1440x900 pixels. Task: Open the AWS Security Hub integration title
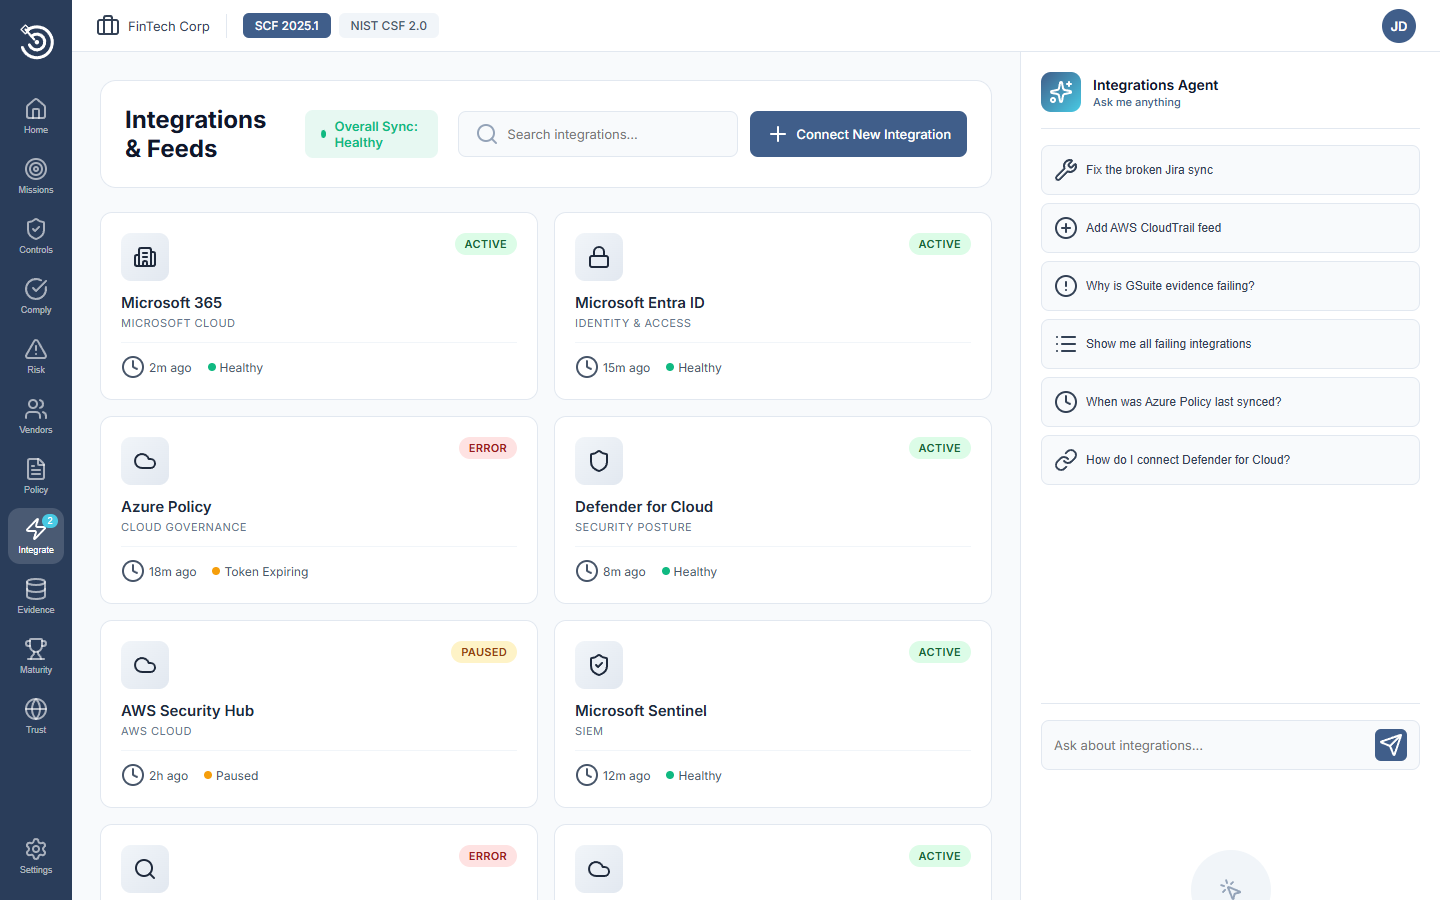[187, 711]
